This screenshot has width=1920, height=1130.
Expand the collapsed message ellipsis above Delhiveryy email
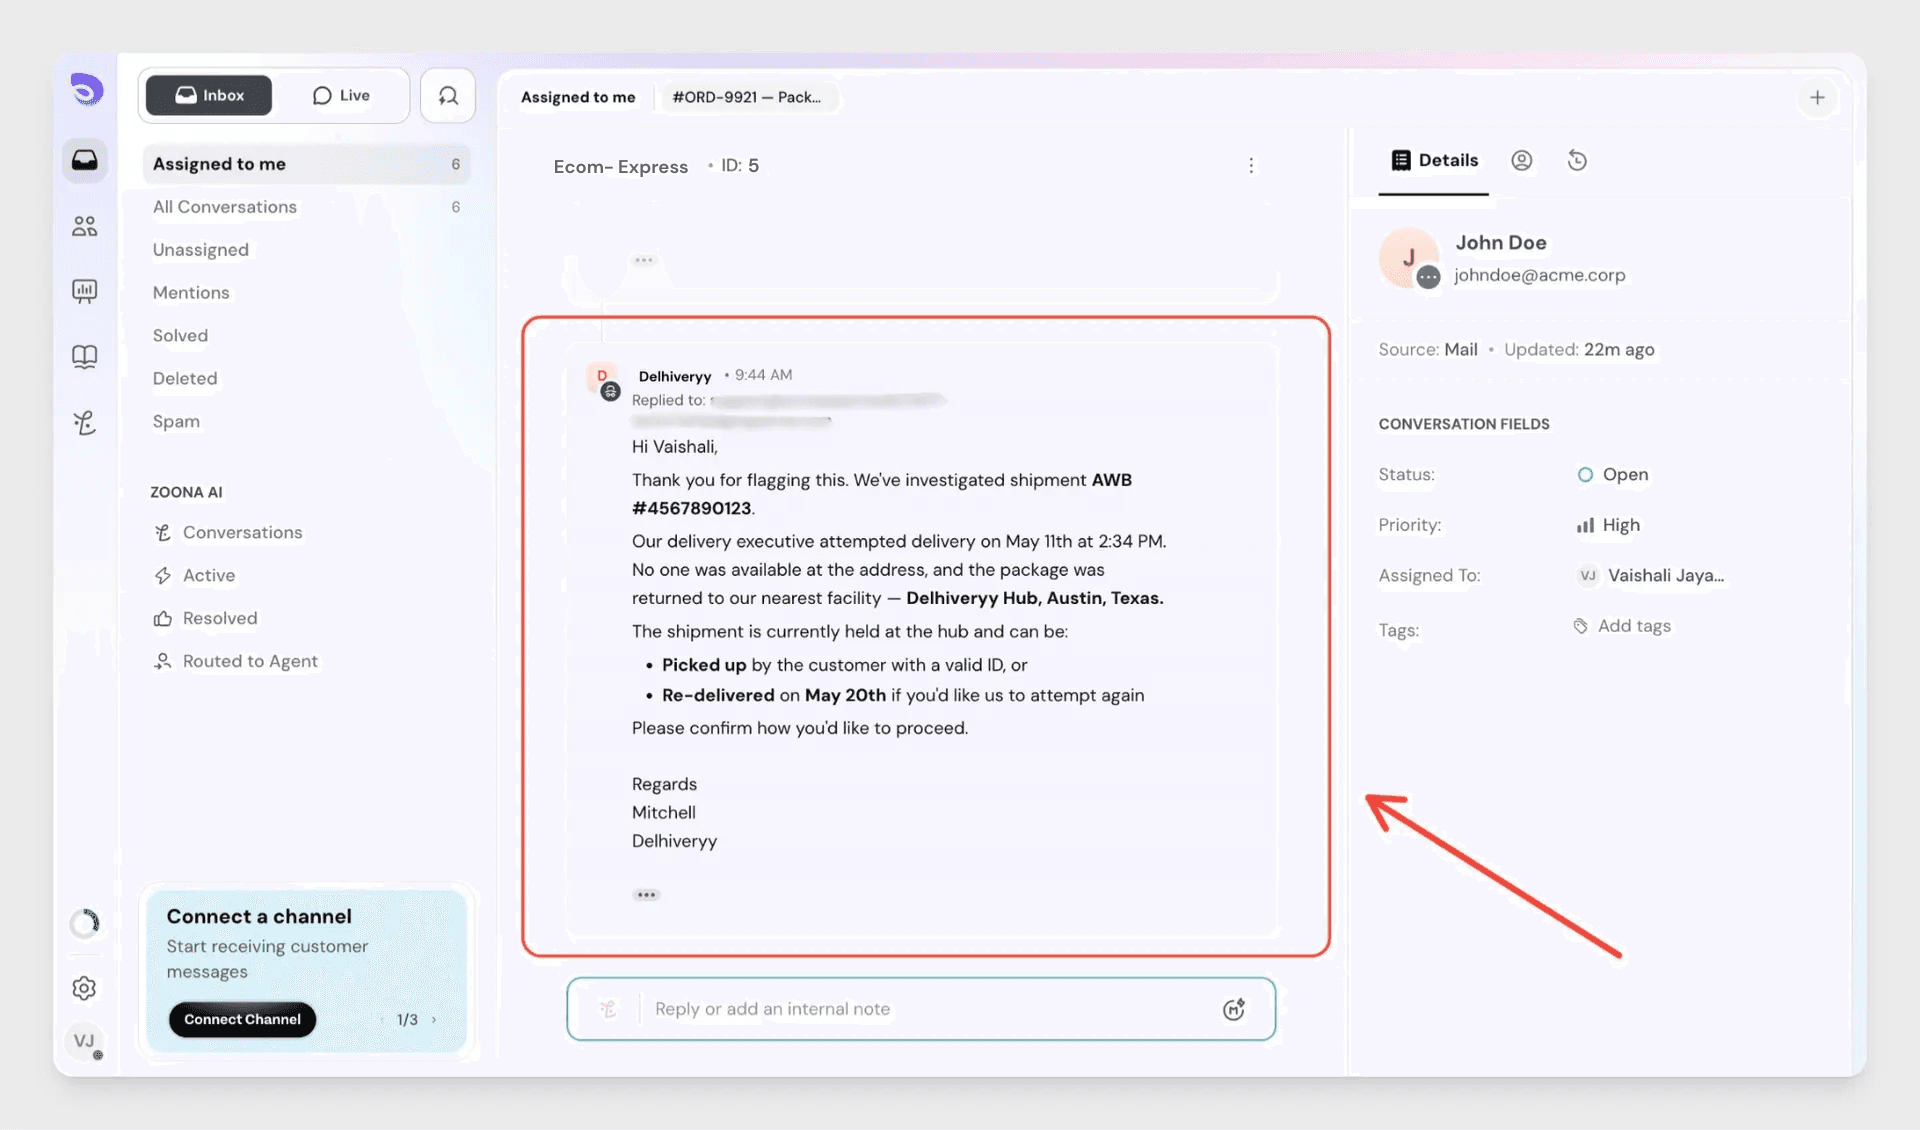pos(644,260)
